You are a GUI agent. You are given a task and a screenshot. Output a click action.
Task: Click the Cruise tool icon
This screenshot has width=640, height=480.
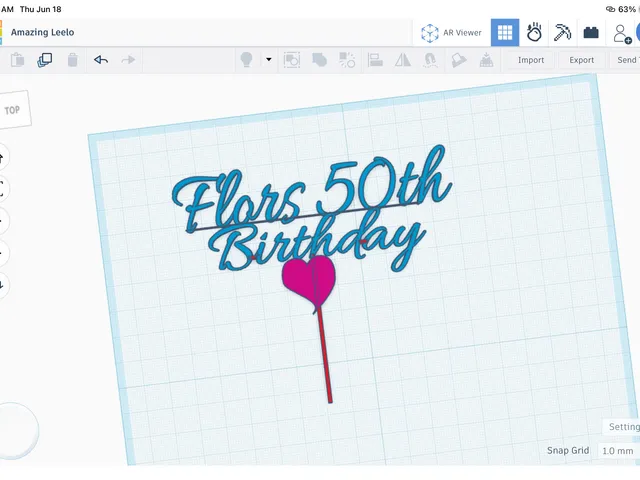point(430,60)
